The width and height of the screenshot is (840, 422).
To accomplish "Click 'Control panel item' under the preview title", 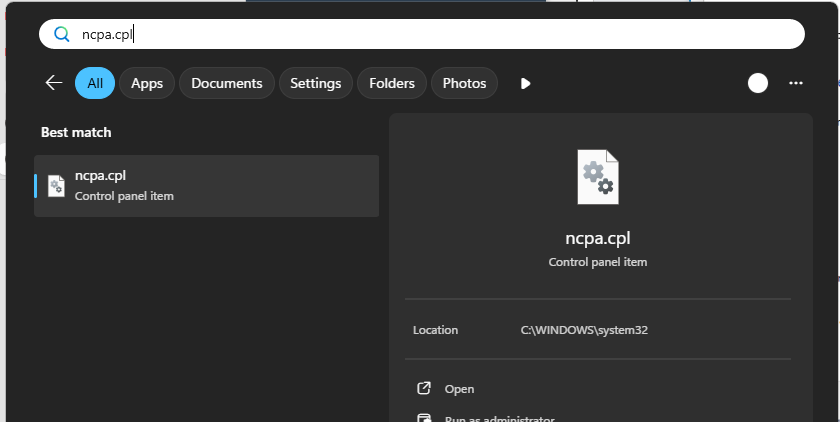I will [x=598, y=262].
